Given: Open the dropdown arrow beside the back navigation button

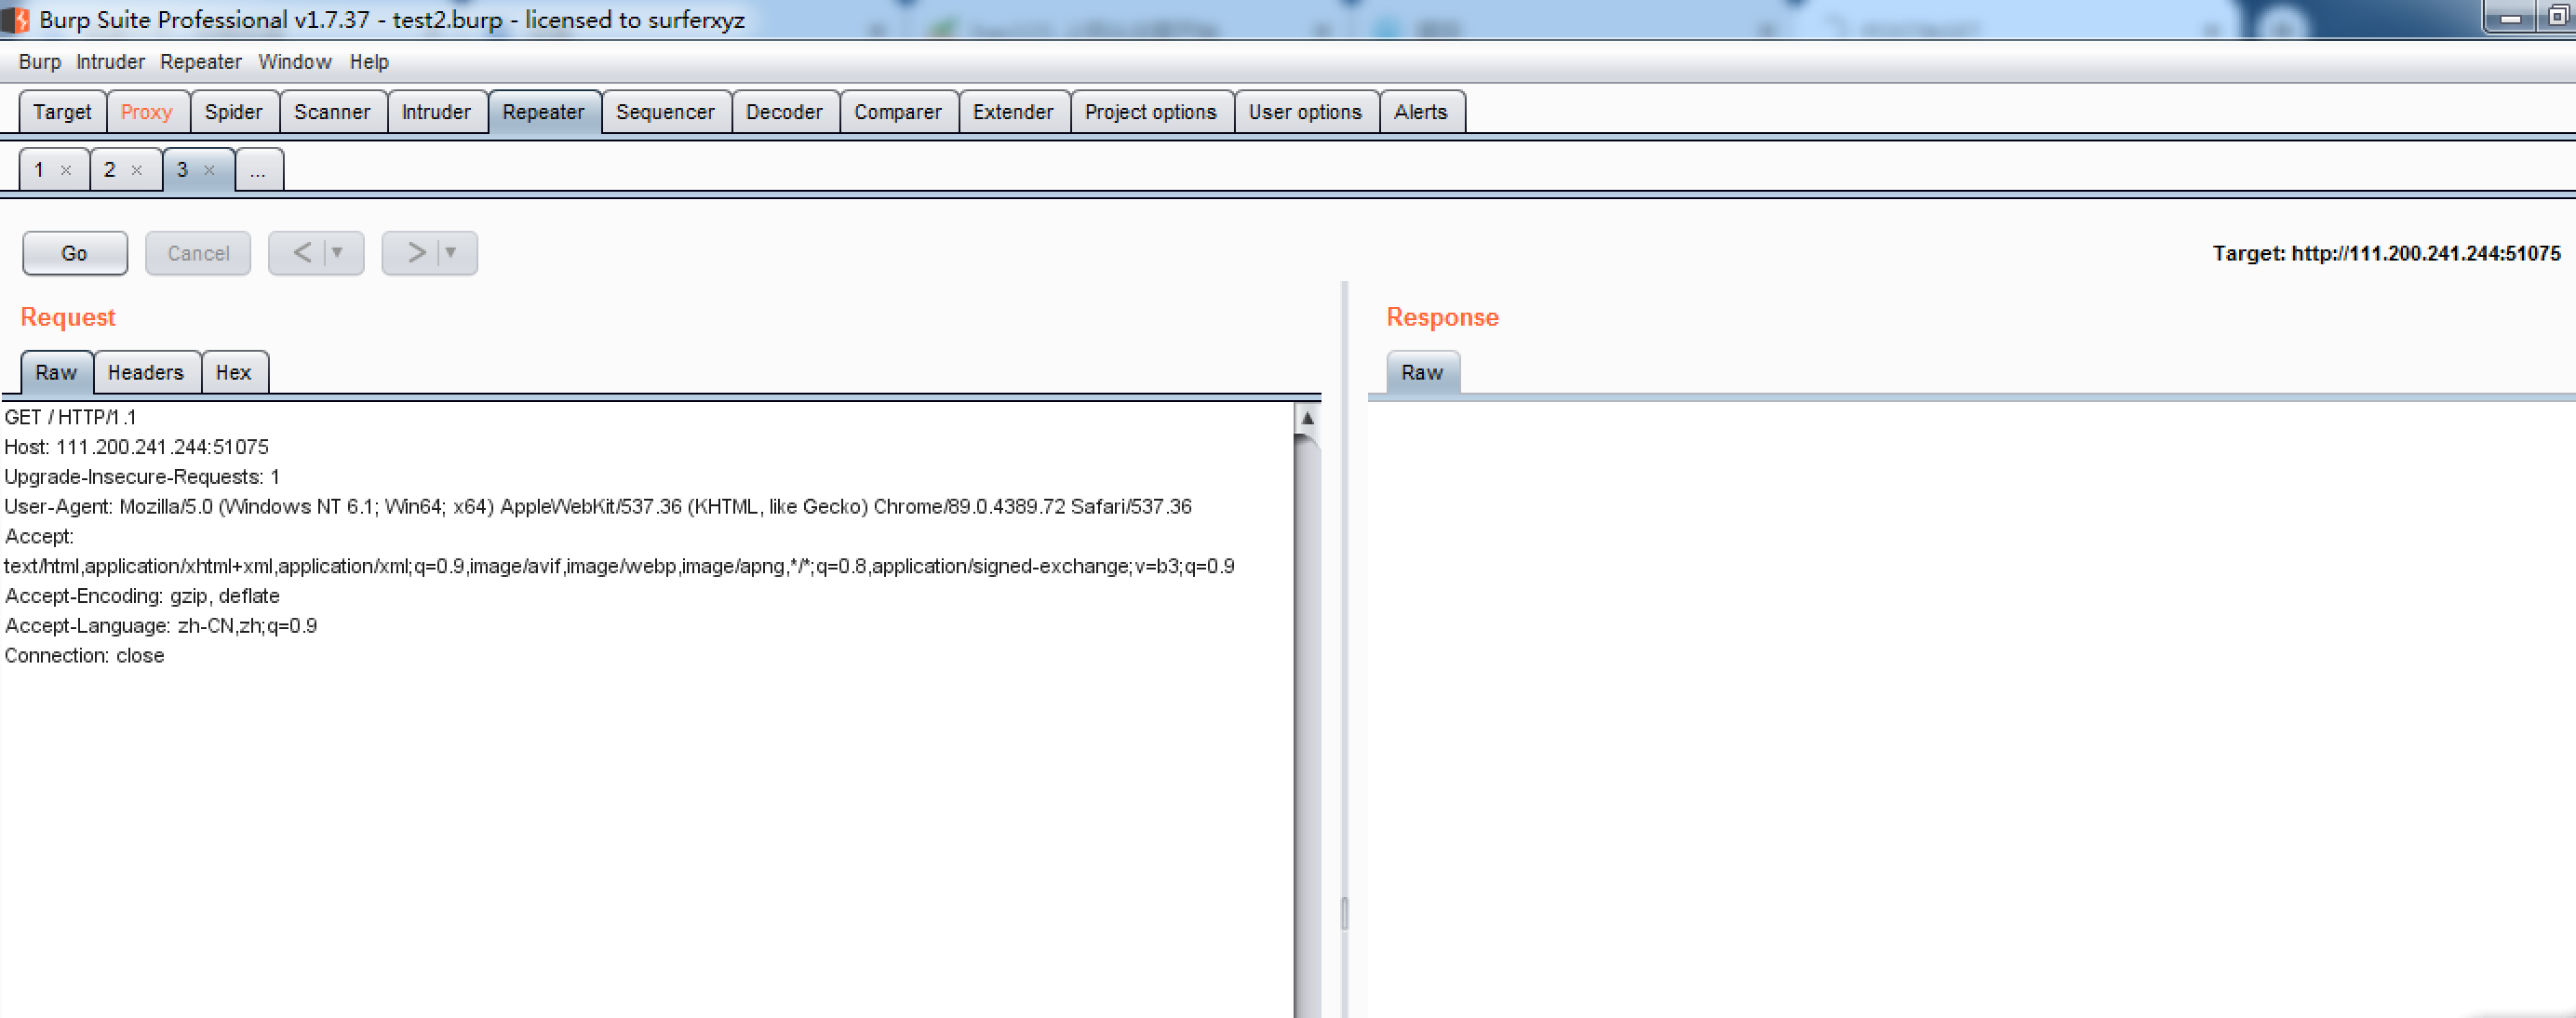Looking at the screenshot, I should [338, 253].
